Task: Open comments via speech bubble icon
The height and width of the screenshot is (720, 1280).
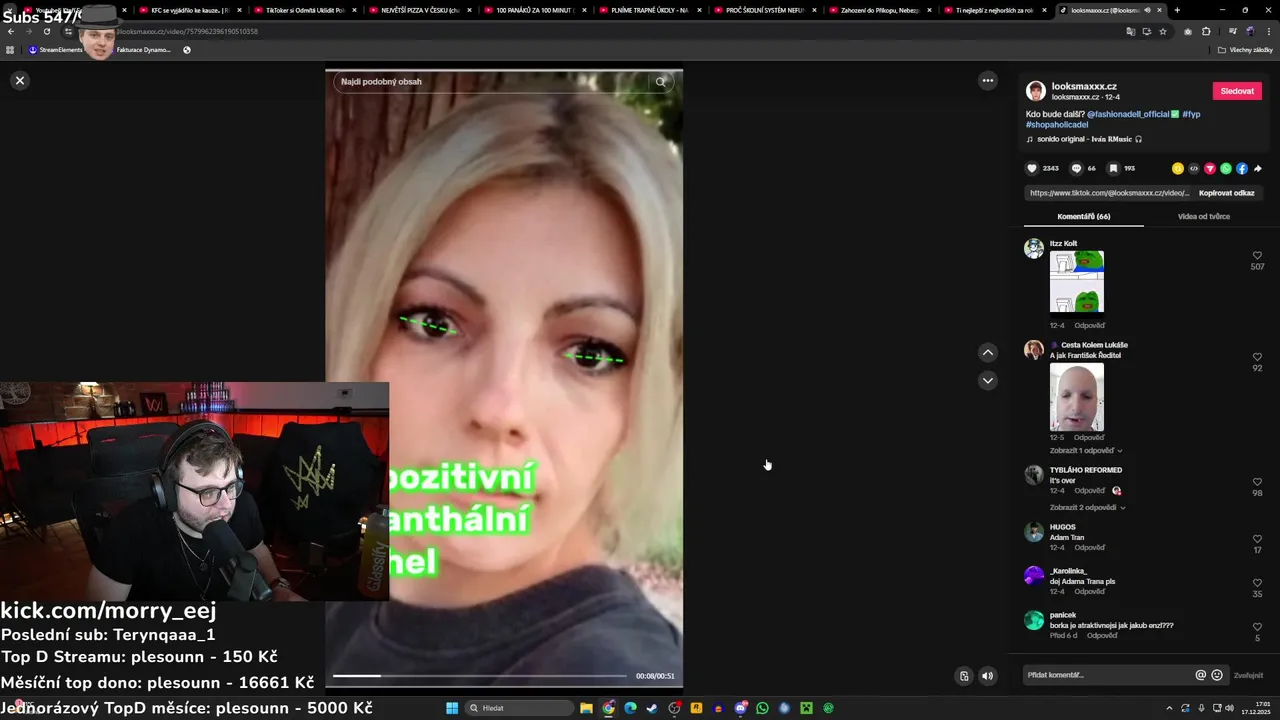Action: pyautogui.click(x=1076, y=168)
